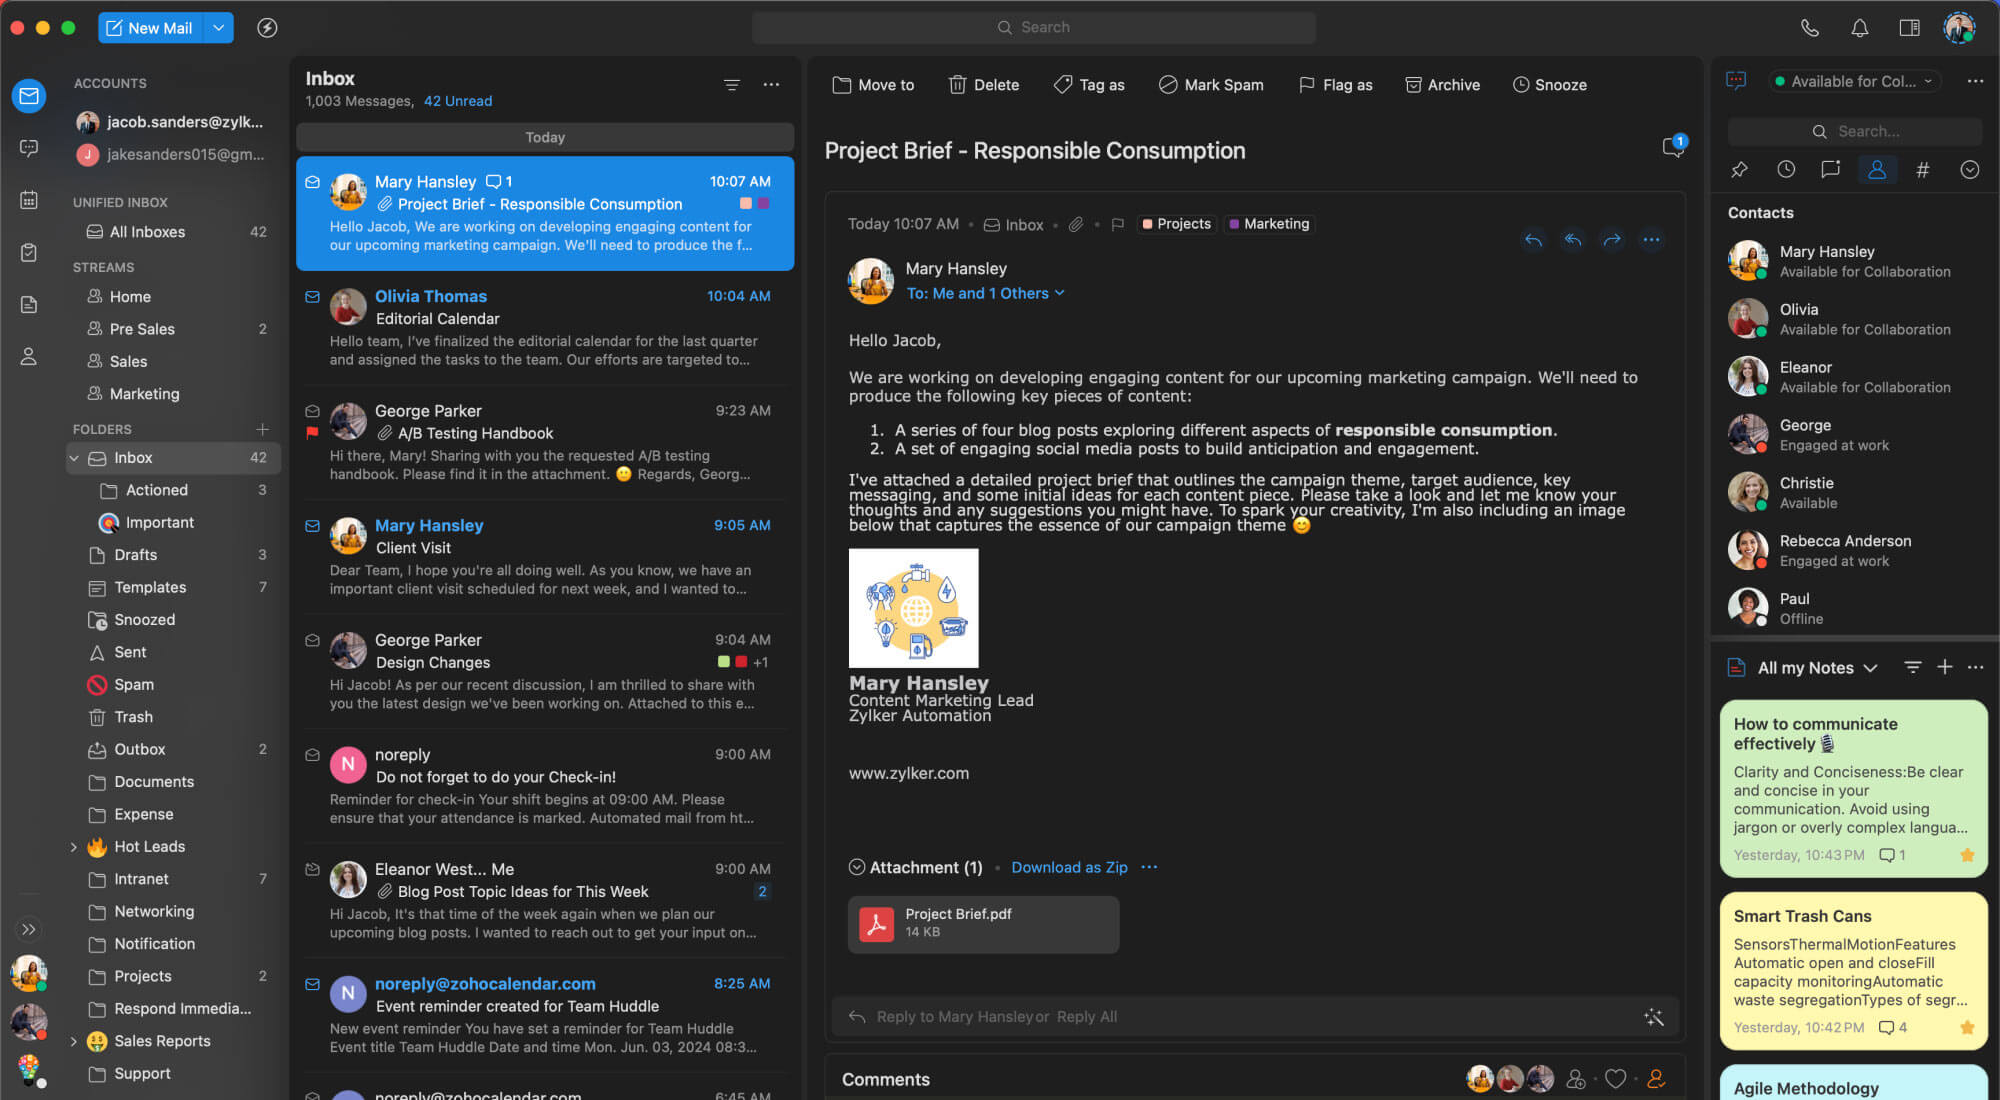Expand the Hot Leads folder
2000x1100 pixels.
coord(73,847)
